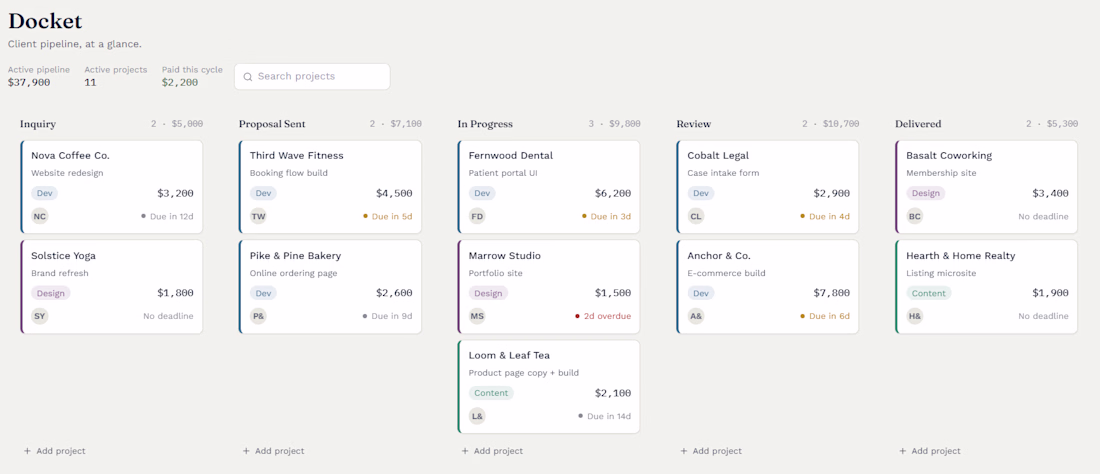1100x474 pixels.
Task: Click the Dev tag on Nova Coffee Co.
Action: pyautogui.click(x=44, y=194)
